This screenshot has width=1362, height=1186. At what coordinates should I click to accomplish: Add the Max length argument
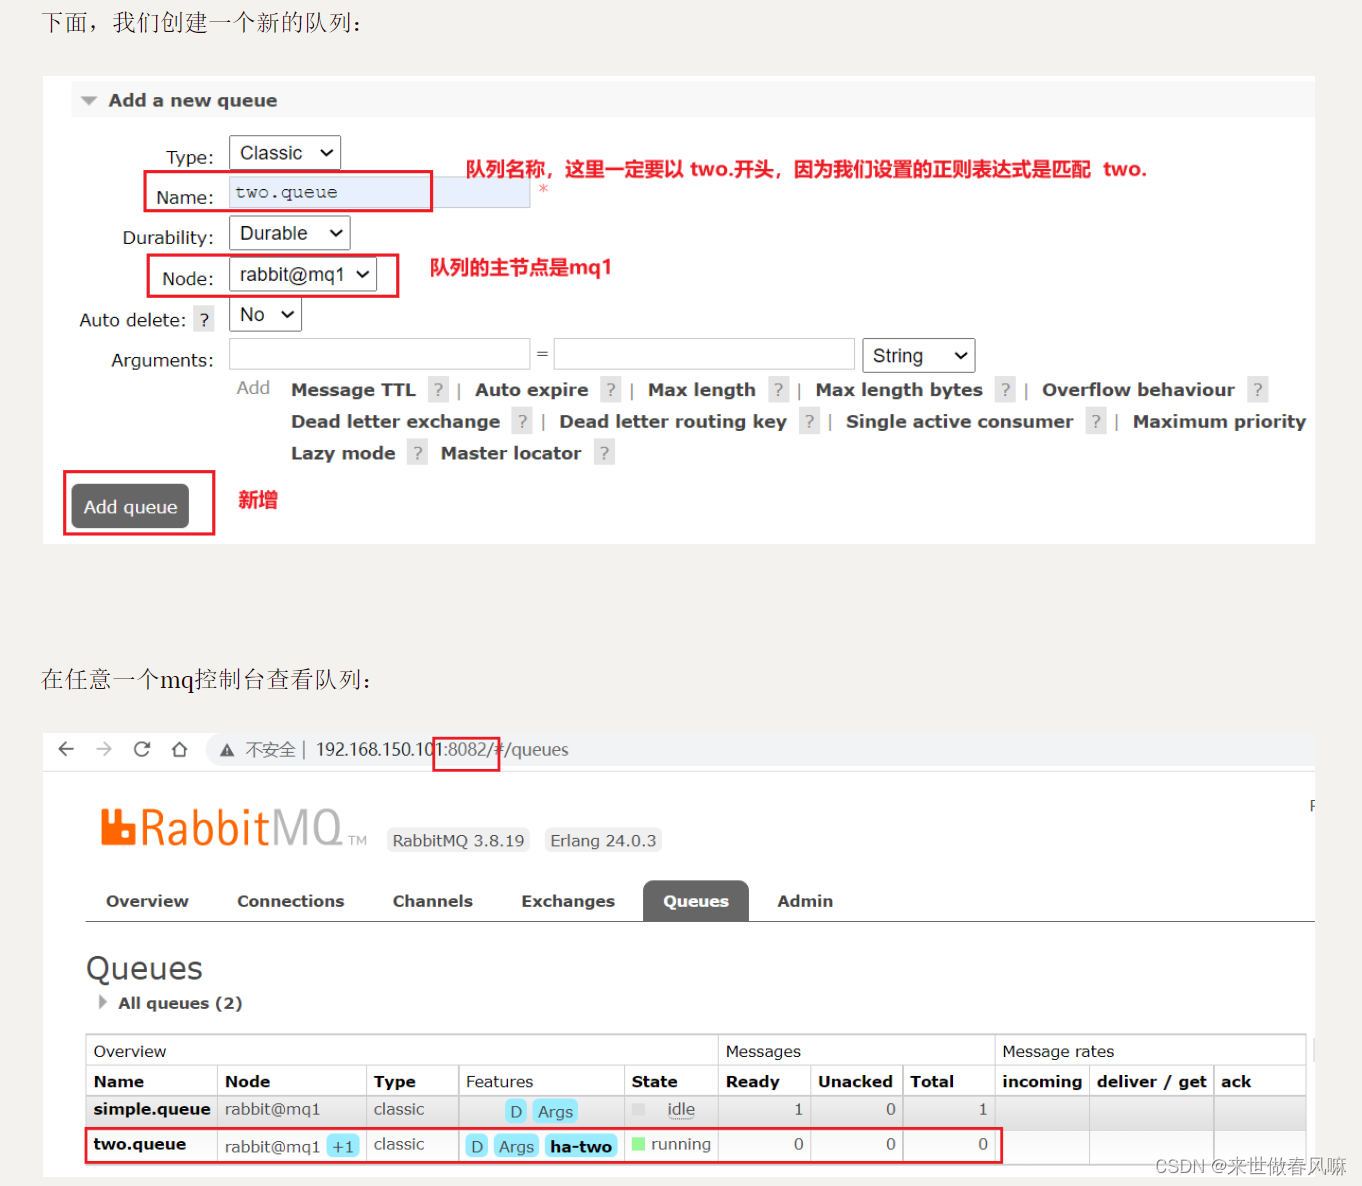pos(702,390)
